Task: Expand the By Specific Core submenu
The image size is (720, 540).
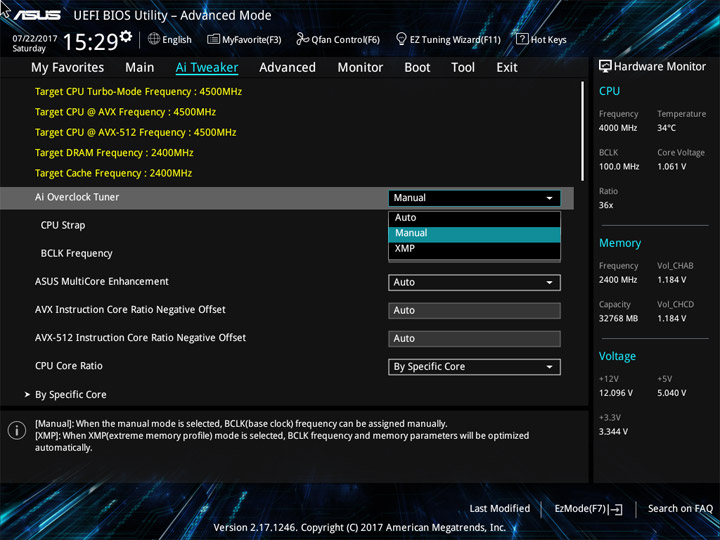Action: pos(70,394)
